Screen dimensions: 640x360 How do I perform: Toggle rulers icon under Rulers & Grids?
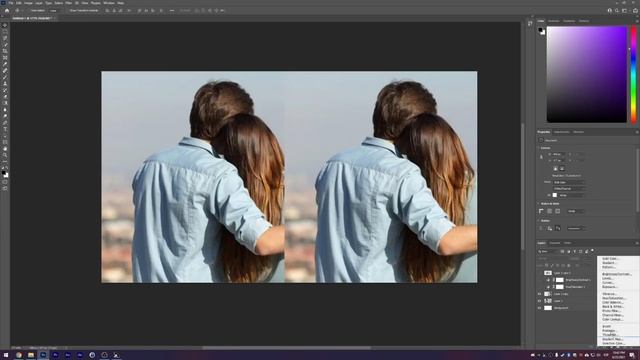[541, 211]
